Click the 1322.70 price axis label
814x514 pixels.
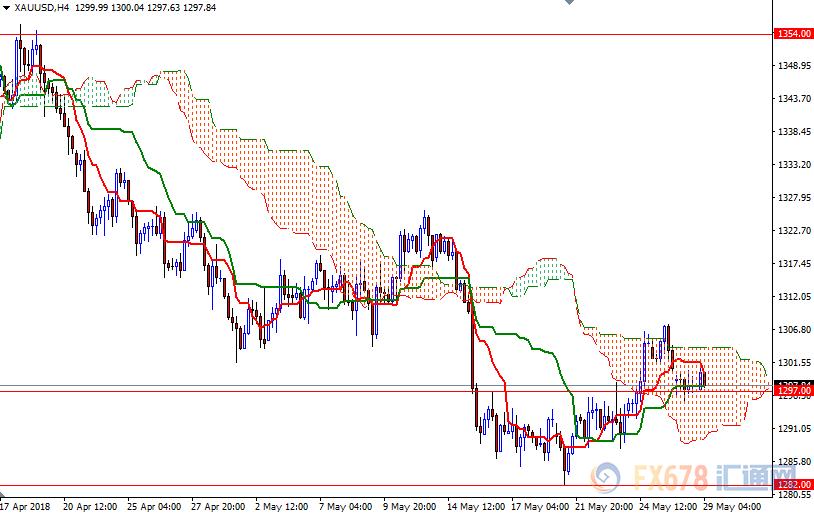[x=793, y=231]
